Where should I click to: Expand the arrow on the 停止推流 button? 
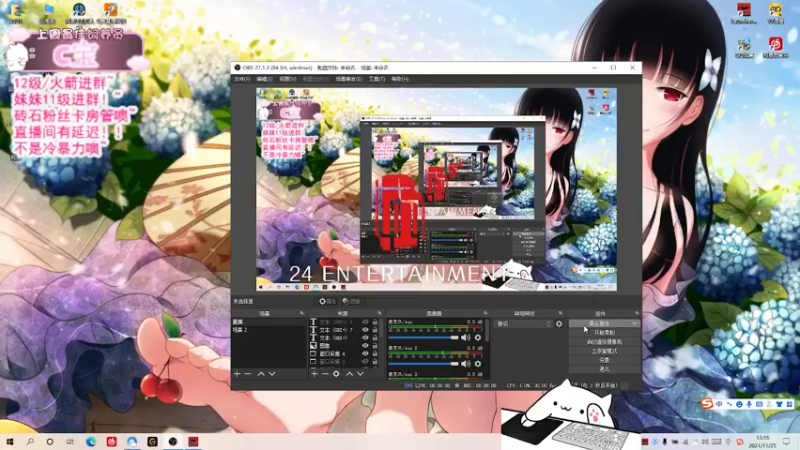click(635, 323)
